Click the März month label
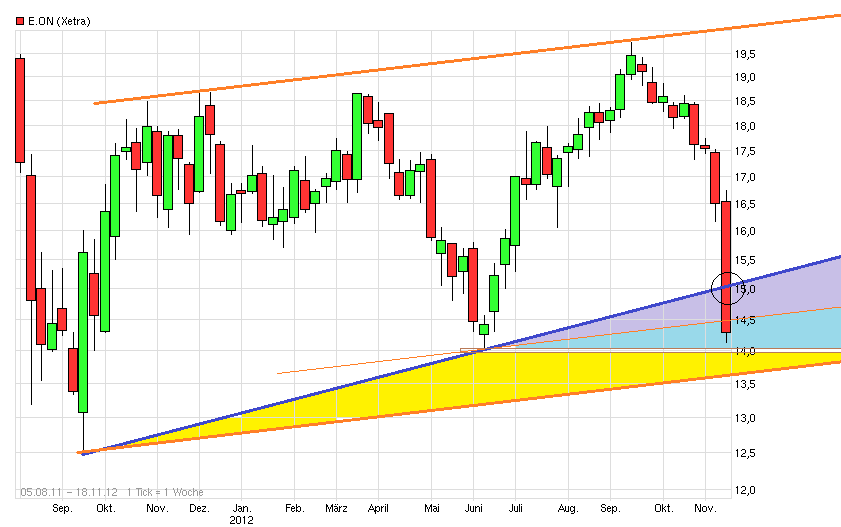This screenshot has height=527, width=841. coord(336,508)
